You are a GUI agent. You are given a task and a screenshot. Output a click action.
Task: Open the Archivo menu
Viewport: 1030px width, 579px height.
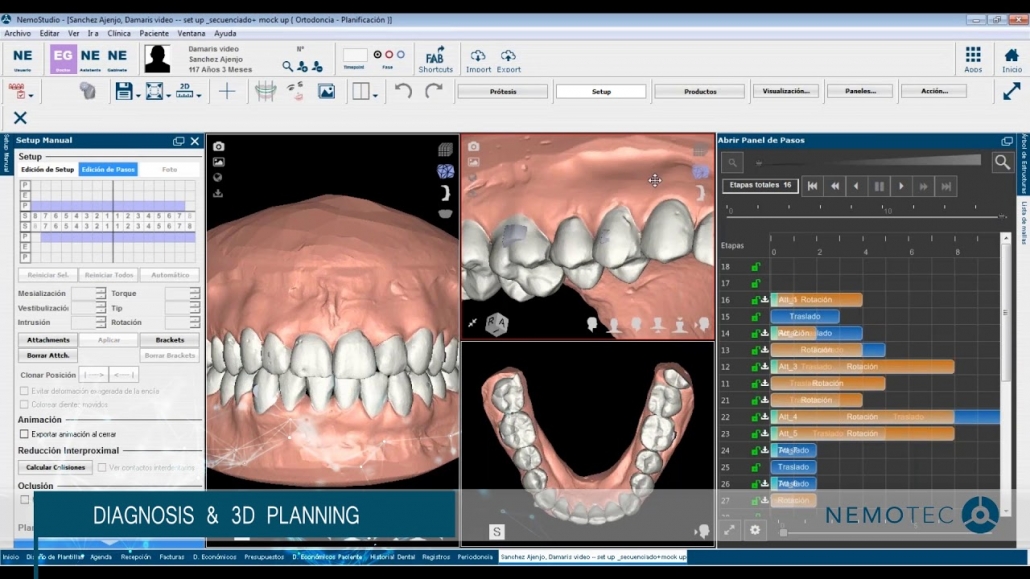[17, 34]
